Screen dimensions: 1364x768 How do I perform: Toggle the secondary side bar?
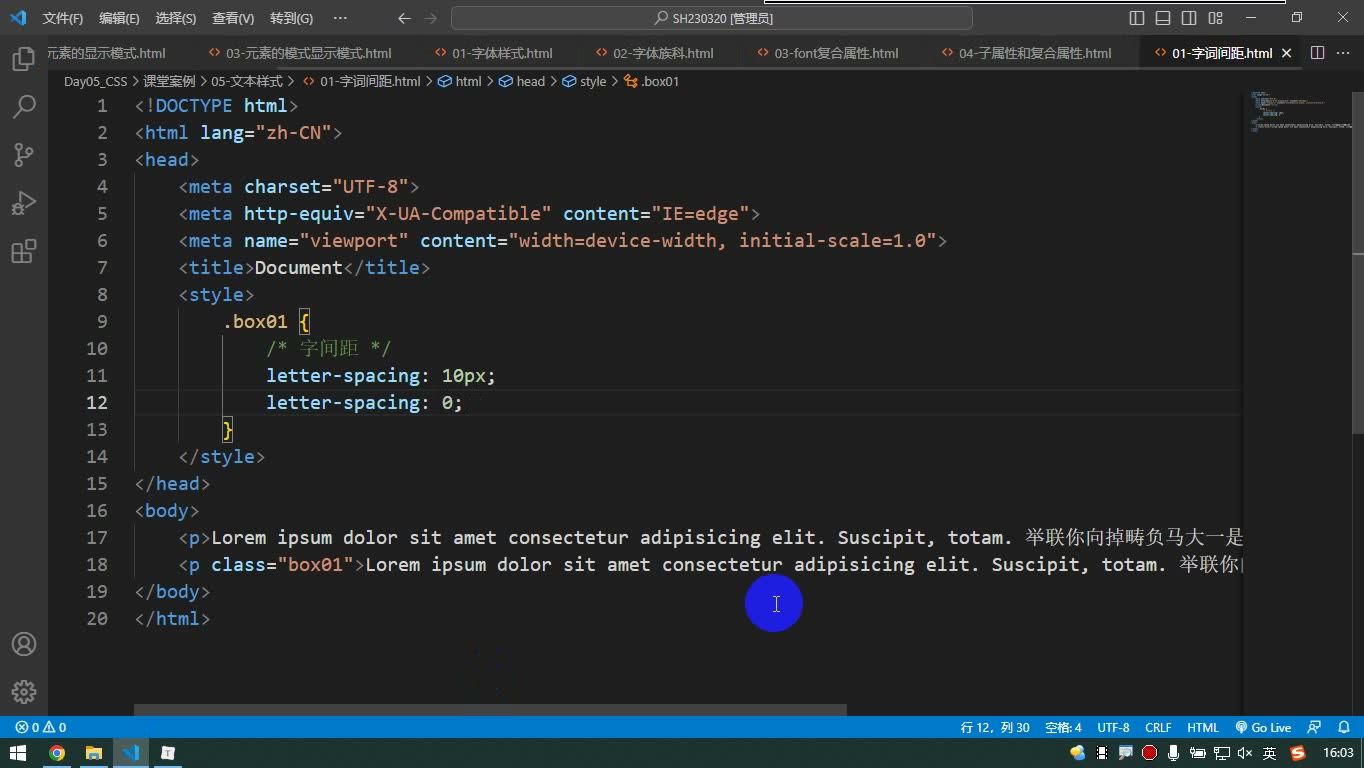1189,18
